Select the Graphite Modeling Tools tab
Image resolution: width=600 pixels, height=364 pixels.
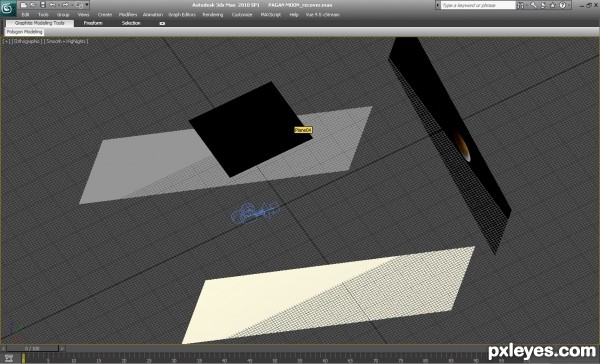tap(40, 23)
